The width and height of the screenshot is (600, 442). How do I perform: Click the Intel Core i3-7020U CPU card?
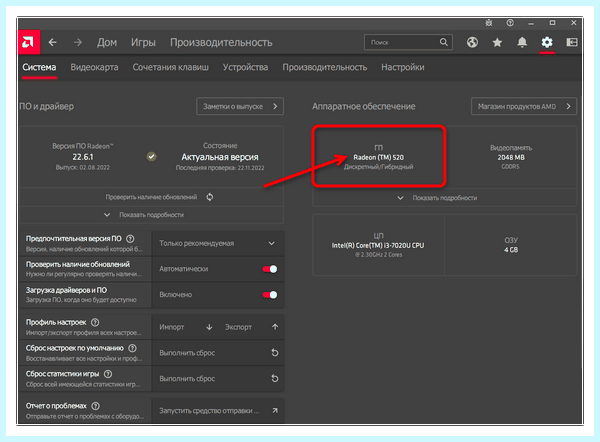pyautogui.click(x=378, y=245)
